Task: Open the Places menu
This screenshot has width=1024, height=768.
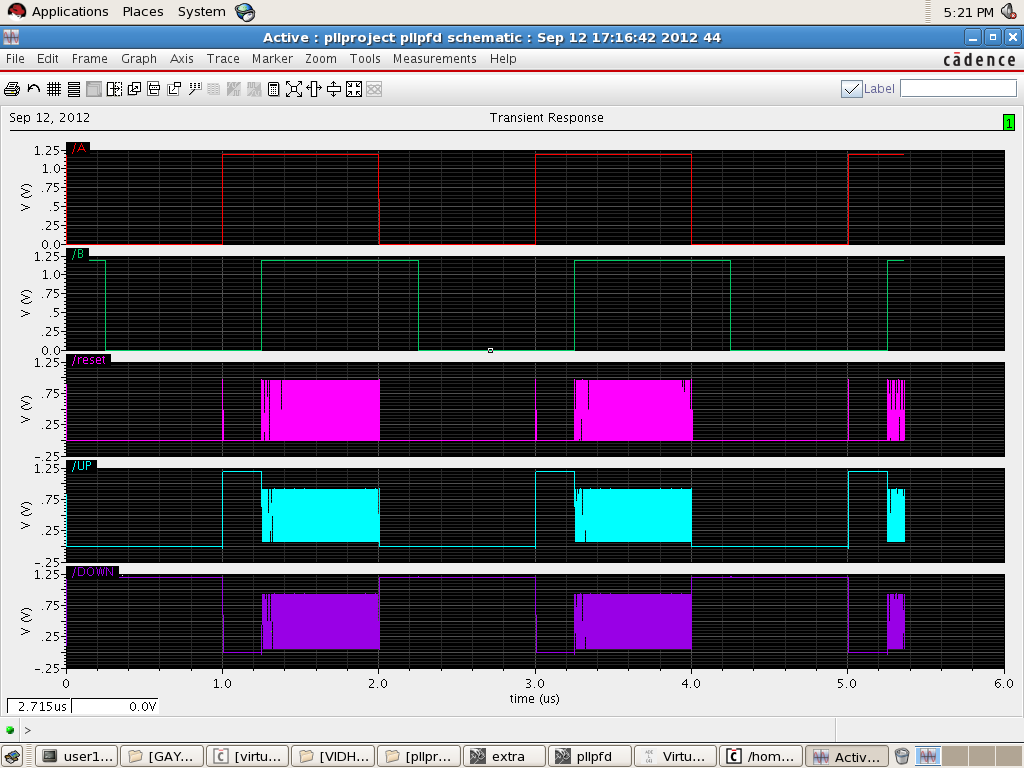Action: coord(143,12)
